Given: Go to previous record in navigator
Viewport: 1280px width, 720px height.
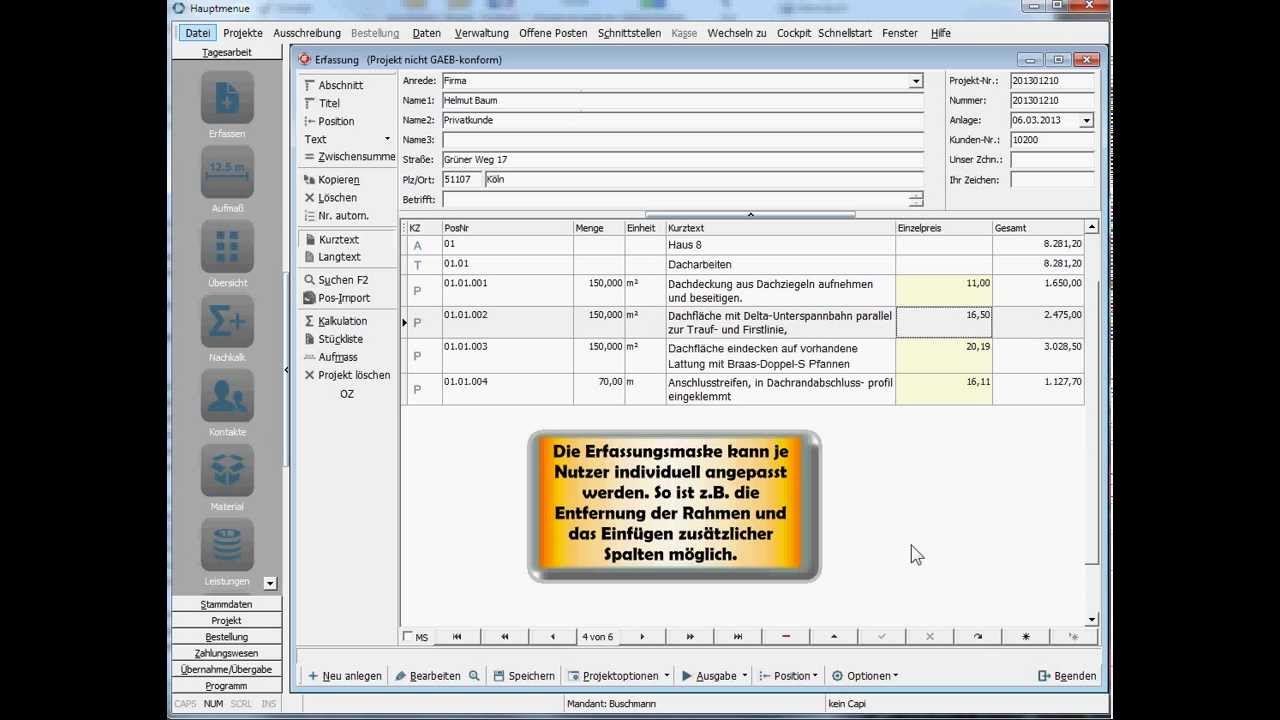Looking at the screenshot, I should point(552,637).
